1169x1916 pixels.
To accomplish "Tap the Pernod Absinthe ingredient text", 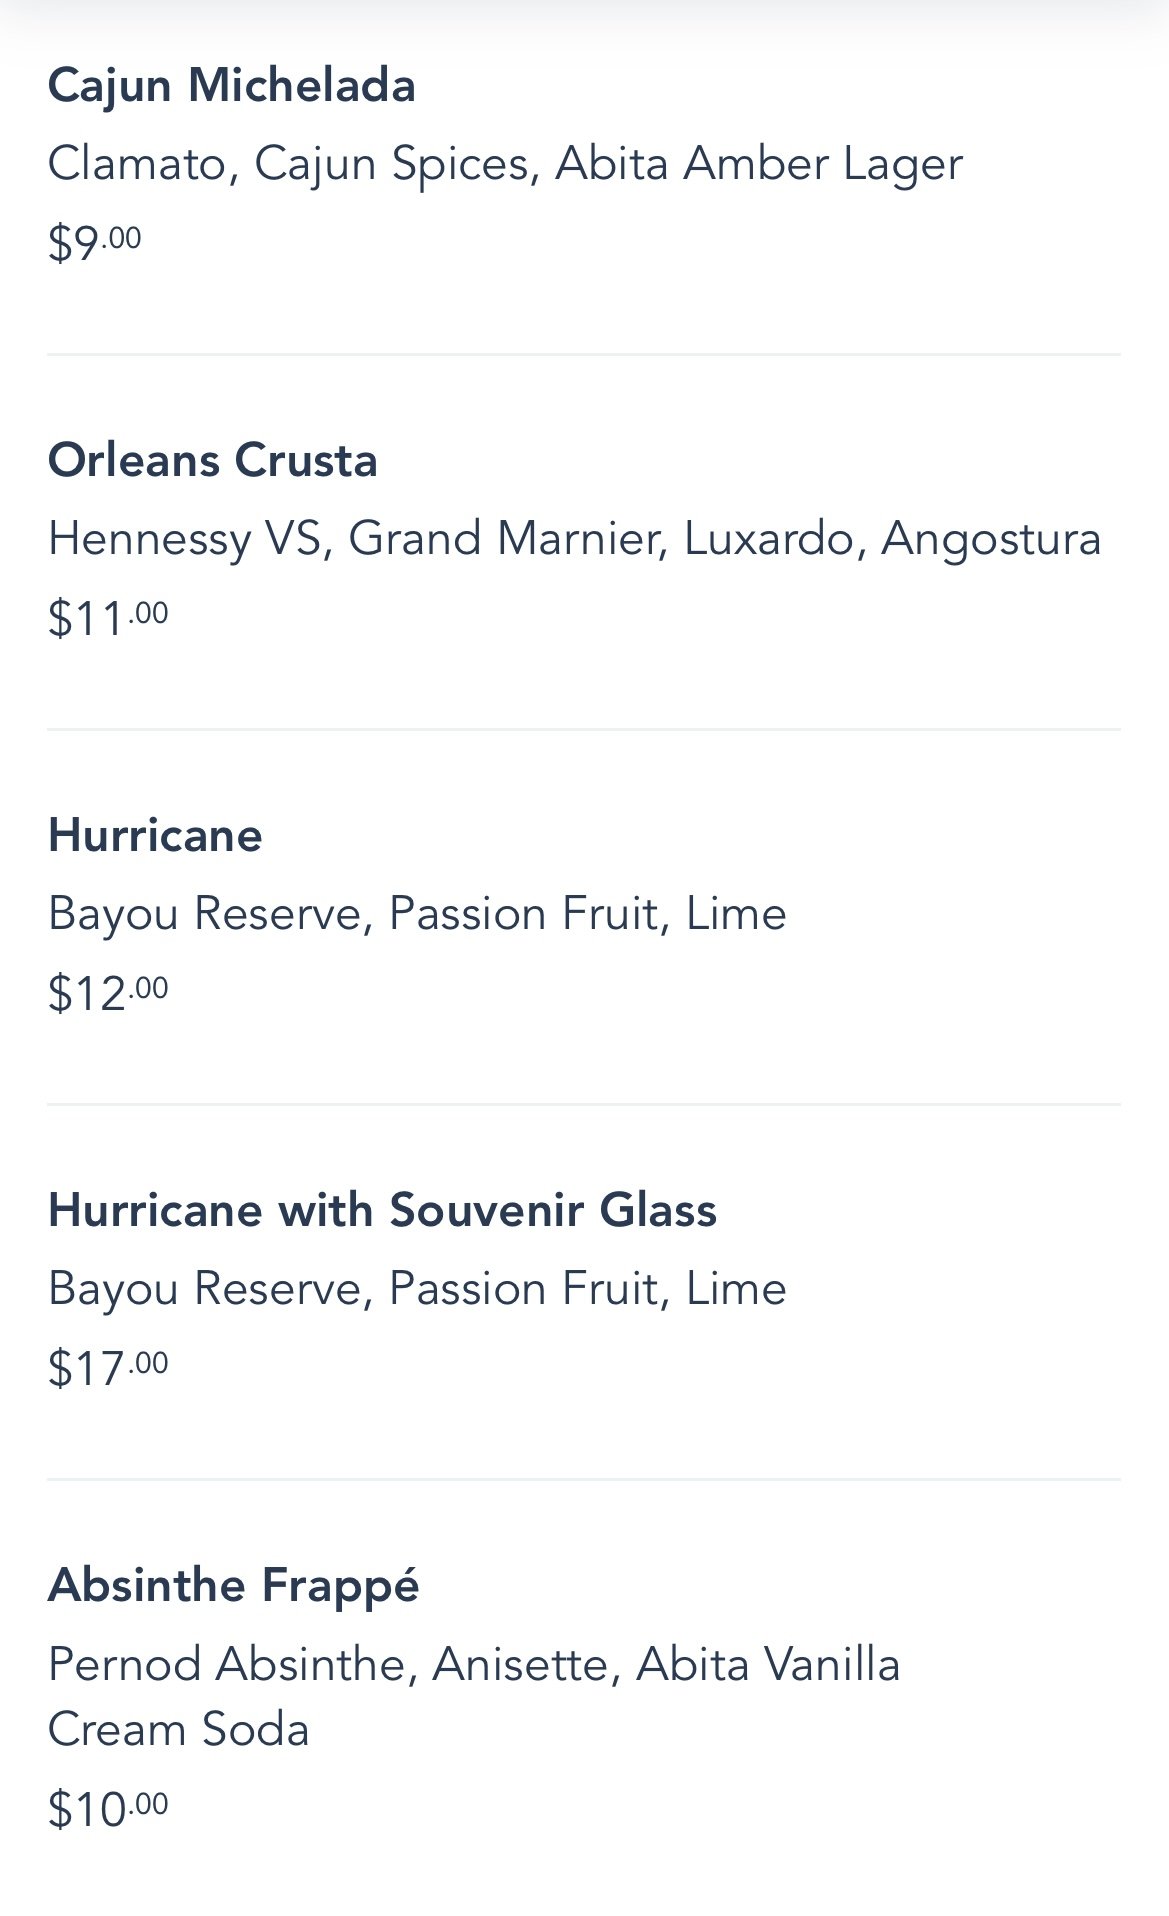I will pyautogui.click(x=226, y=1665).
